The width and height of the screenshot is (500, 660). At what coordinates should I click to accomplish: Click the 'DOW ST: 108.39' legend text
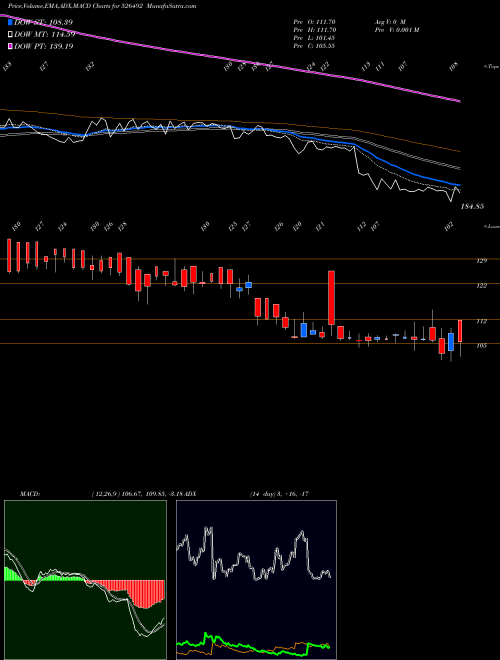click(x=44, y=22)
